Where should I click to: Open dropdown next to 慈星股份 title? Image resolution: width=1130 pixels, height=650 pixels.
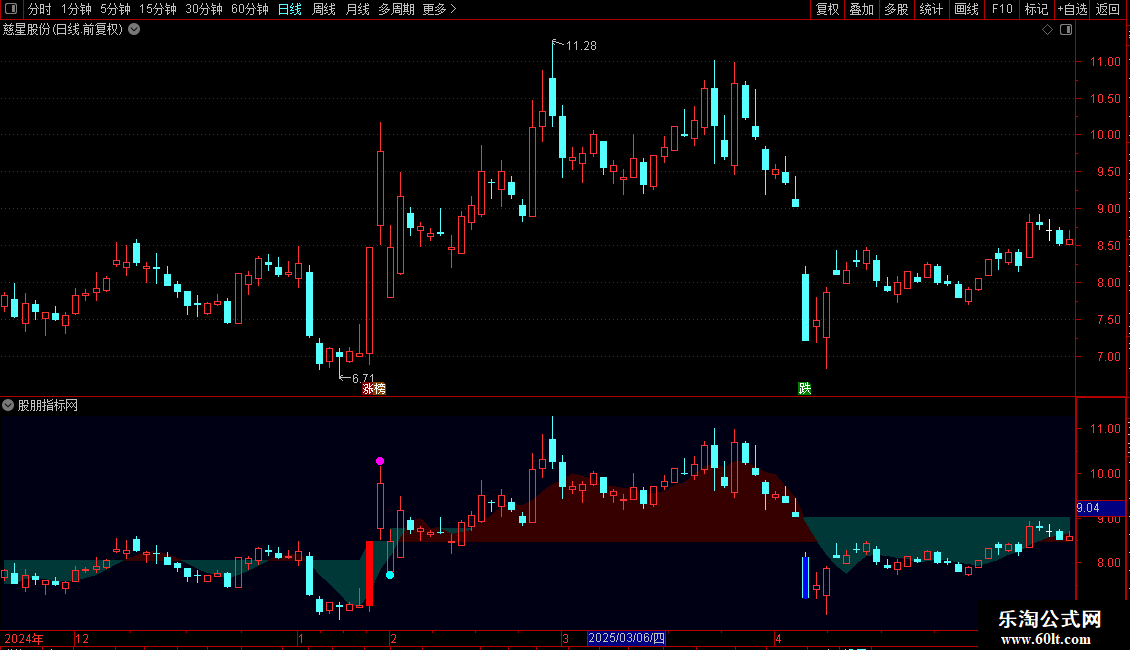[x=134, y=30]
